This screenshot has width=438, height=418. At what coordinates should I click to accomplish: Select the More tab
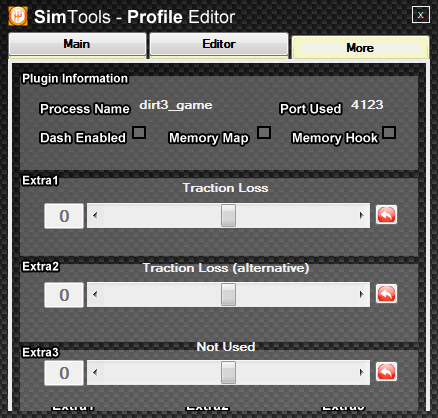(x=360, y=48)
